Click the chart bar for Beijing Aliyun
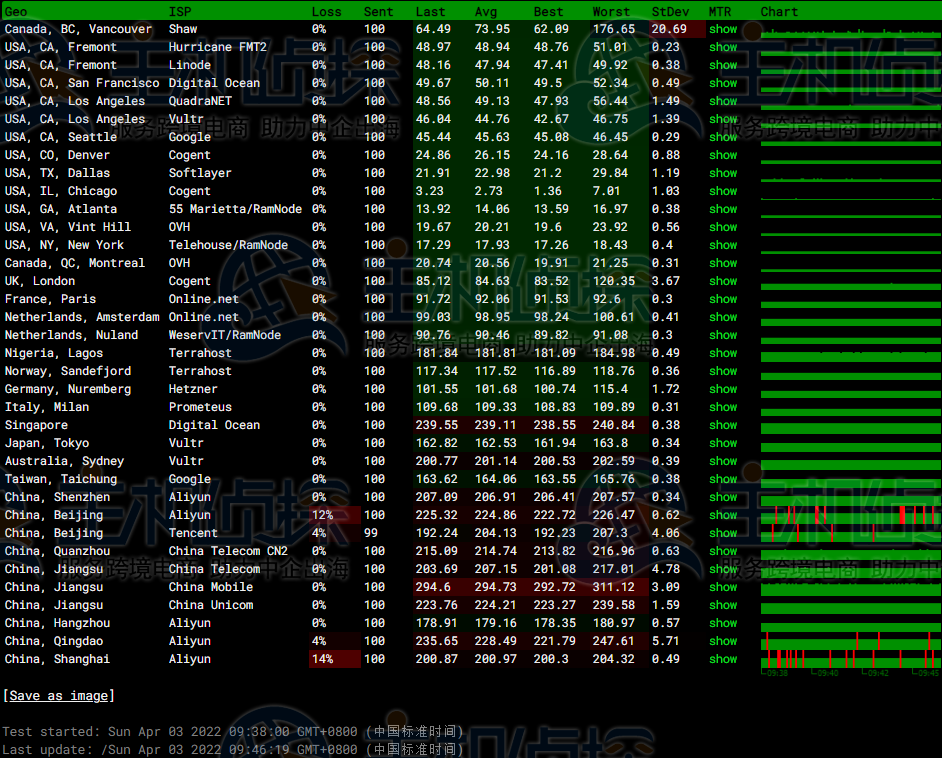942x758 pixels. click(849, 515)
